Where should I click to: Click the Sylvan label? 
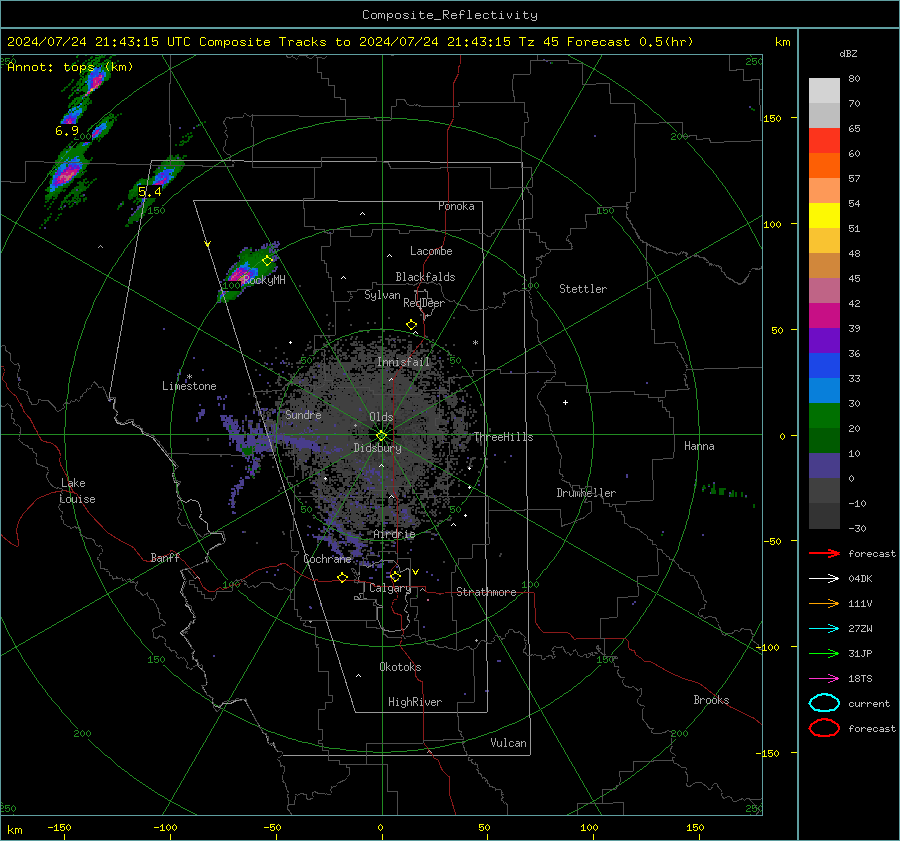pyautogui.click(x=382, y=295)
